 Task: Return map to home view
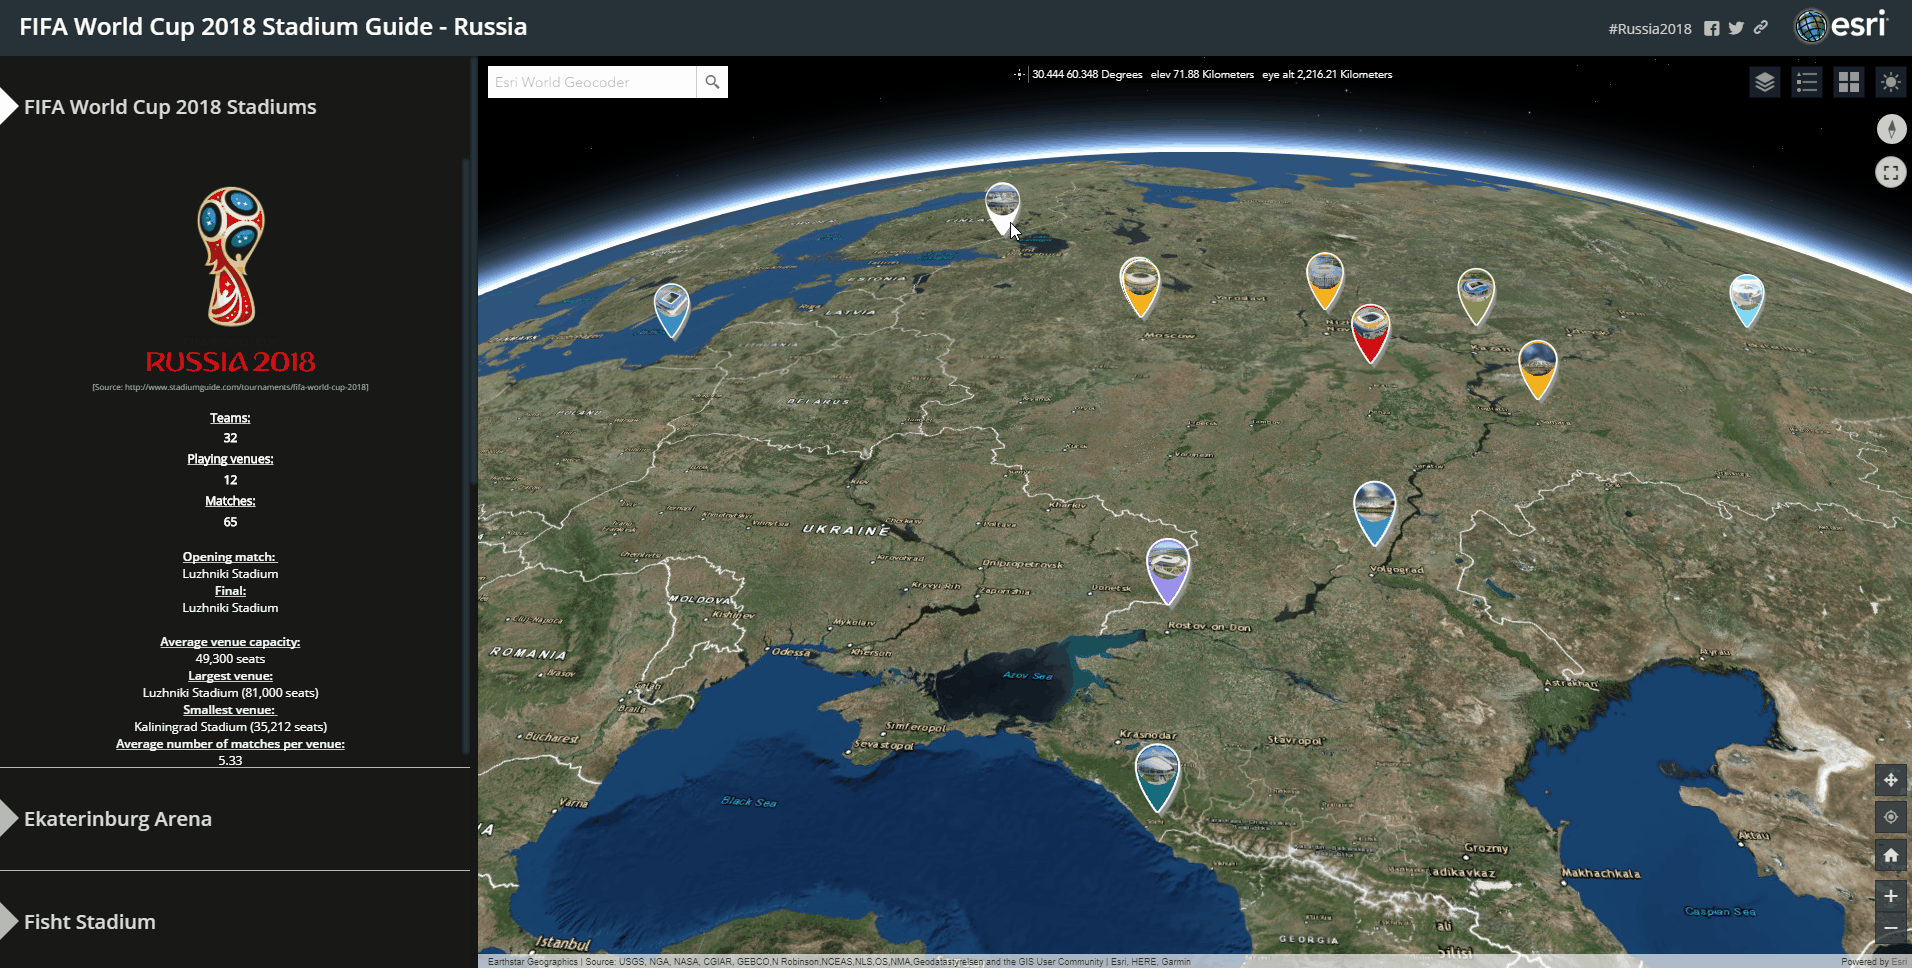1890,855
